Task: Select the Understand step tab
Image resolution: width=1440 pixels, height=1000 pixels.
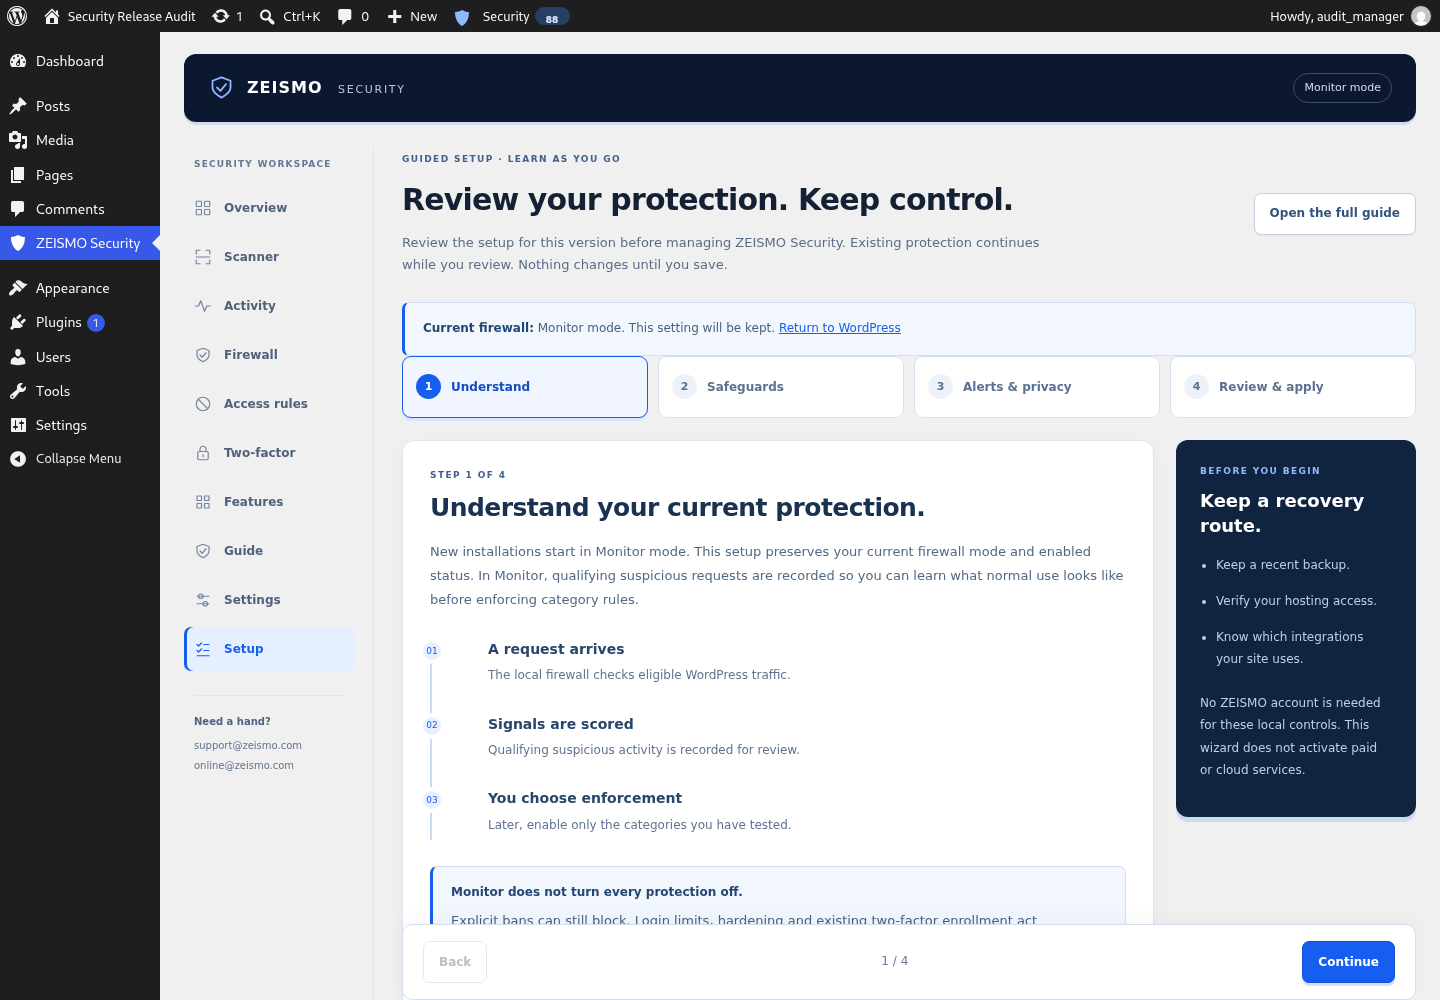Action: tap(525, 387)
